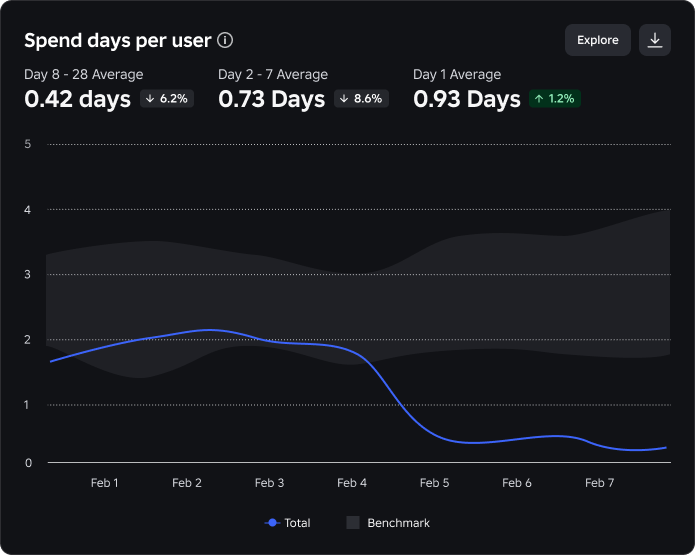Open the Explore button
Screen dimensions: 695x555
[x=597, y=40]
